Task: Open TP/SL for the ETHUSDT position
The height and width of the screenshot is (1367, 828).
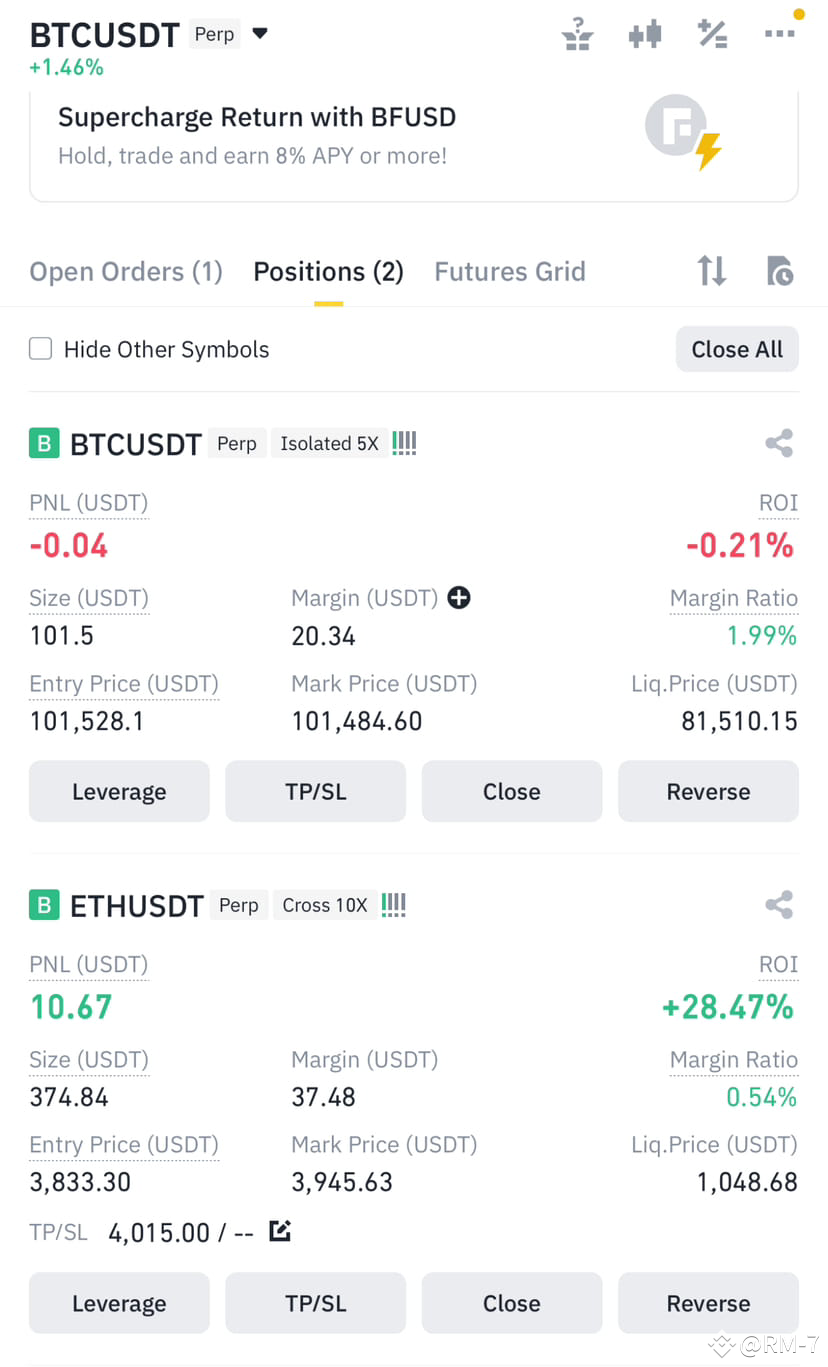Action: (x=315, y=1303)
